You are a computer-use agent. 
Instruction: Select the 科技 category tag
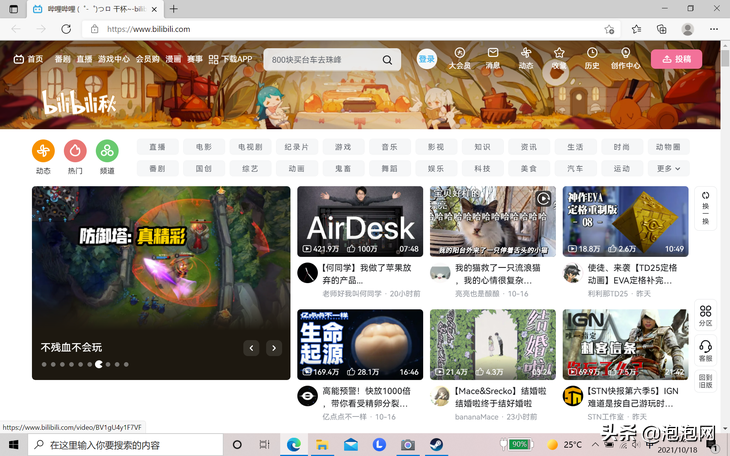482,169
